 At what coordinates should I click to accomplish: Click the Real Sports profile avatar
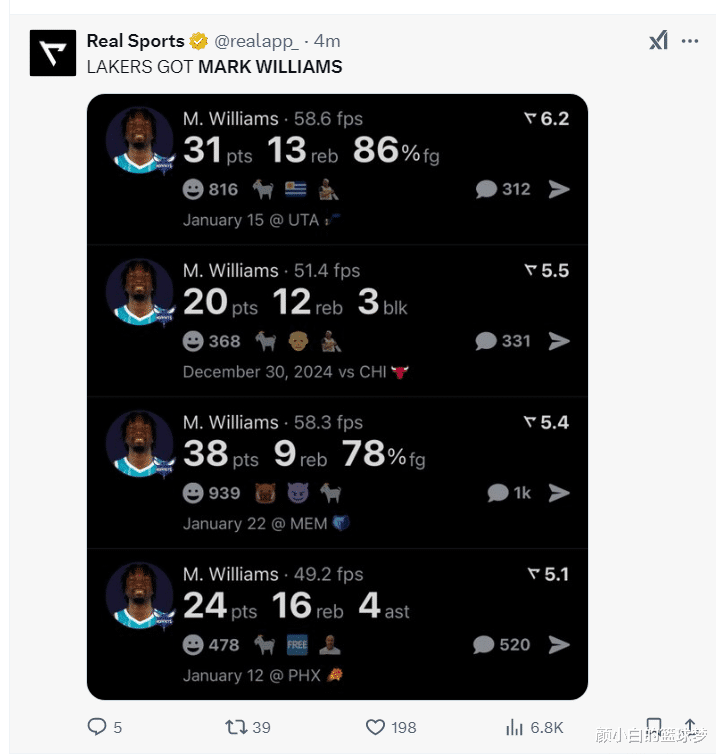coord(53,53)
